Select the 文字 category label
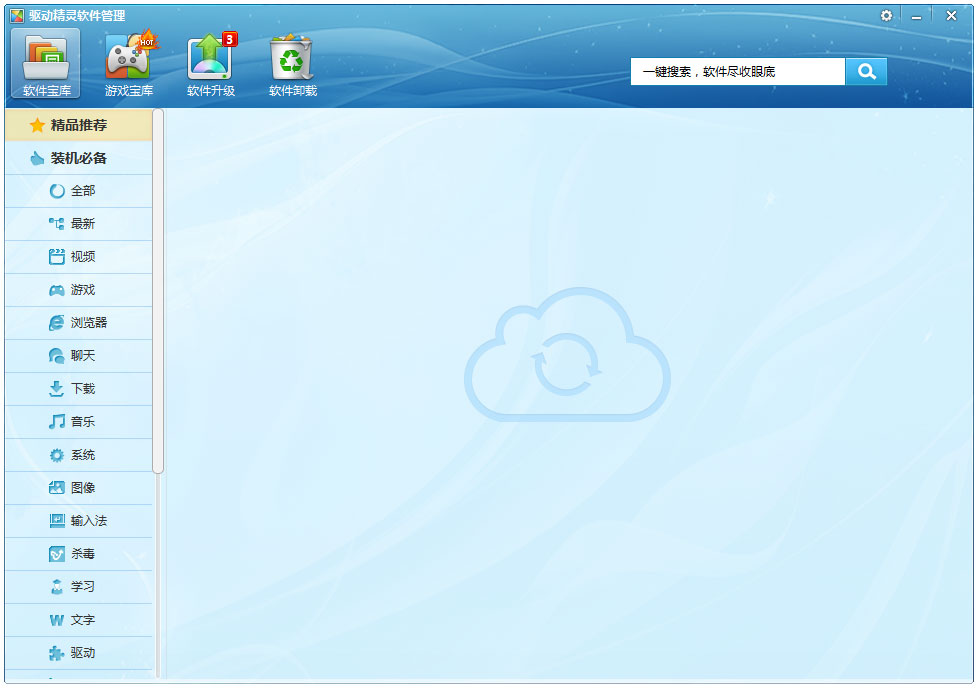 83,620
